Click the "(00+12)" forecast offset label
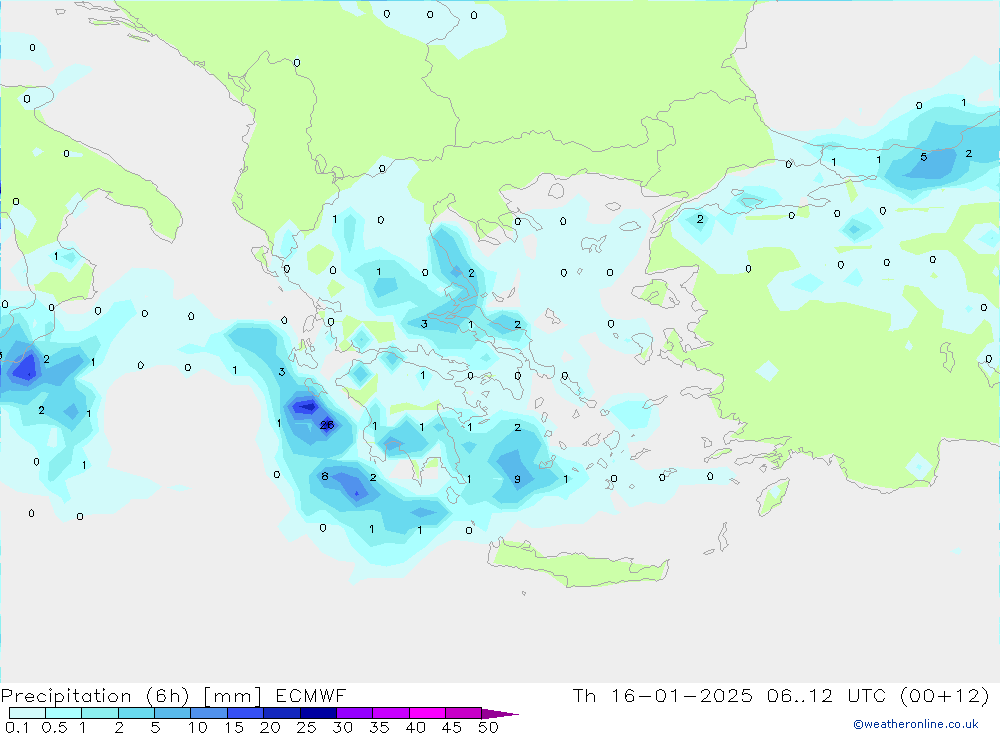Screen dimensions: 1000x733 click(x=946, y=695)
